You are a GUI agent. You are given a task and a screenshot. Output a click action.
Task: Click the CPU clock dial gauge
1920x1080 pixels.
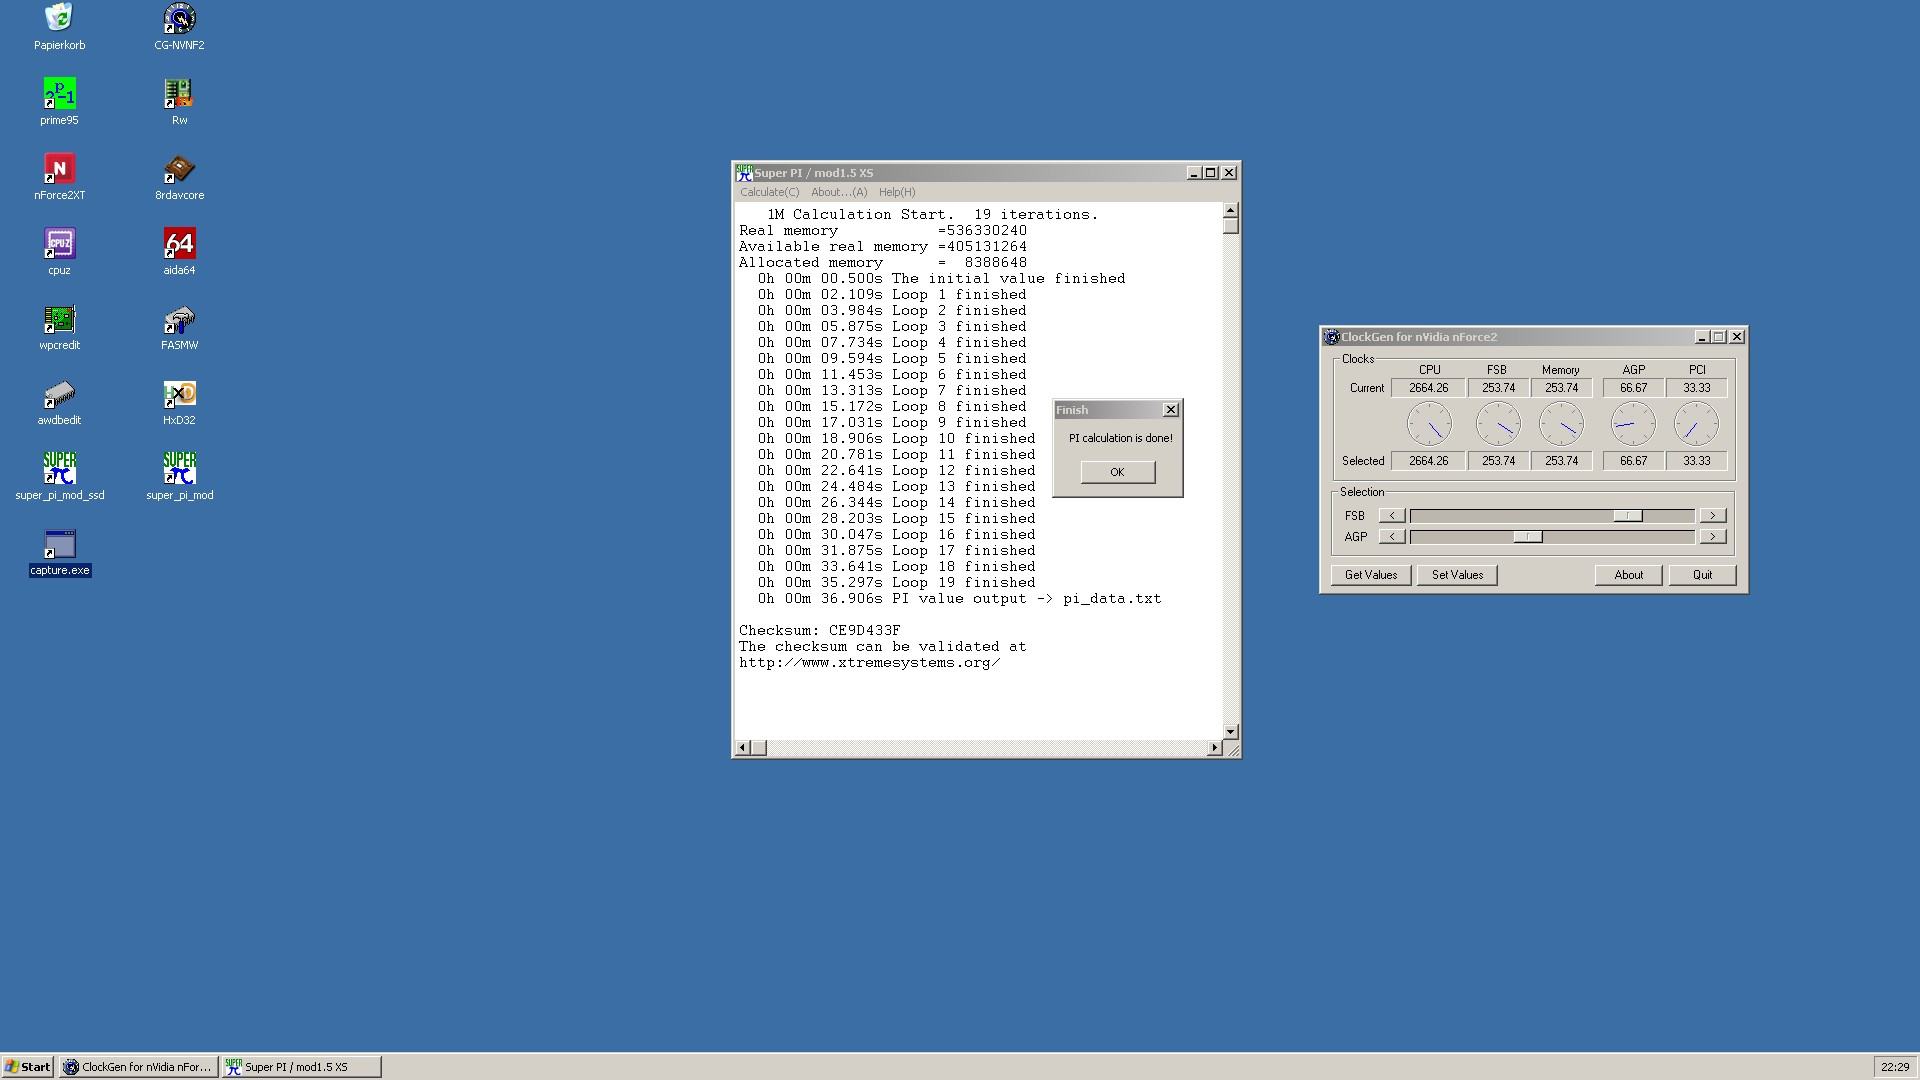click(1429, 424)
